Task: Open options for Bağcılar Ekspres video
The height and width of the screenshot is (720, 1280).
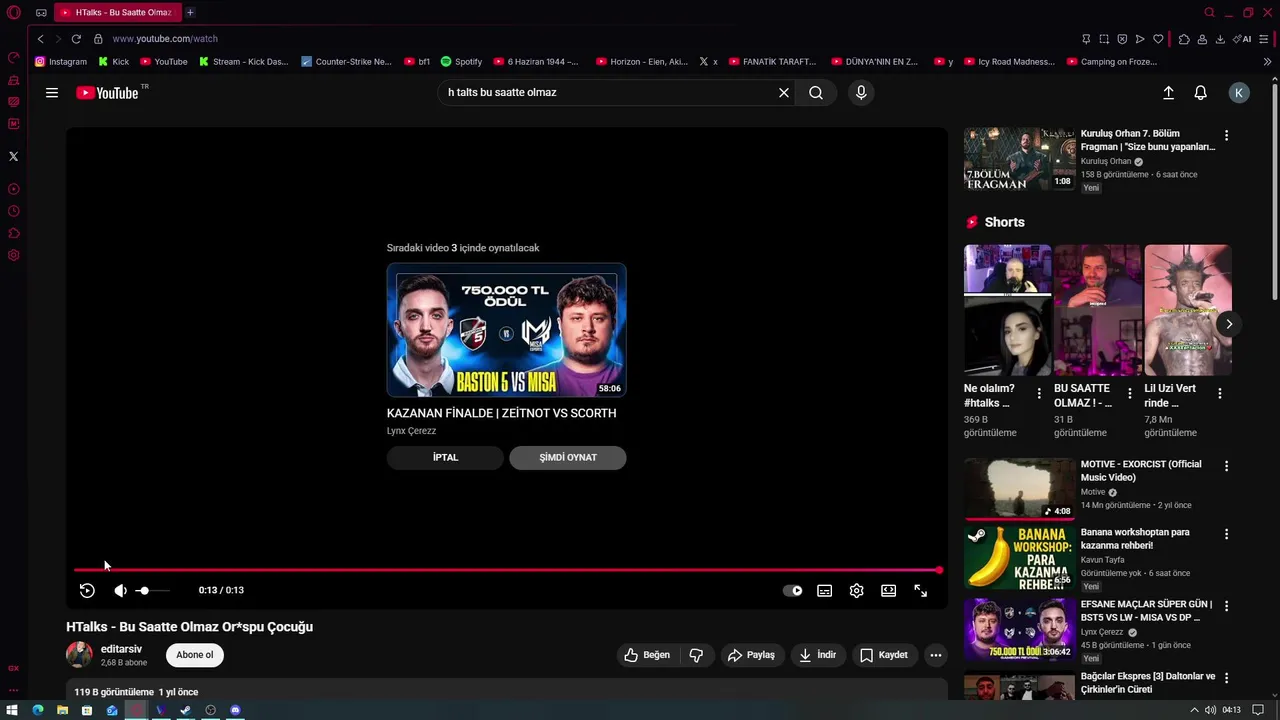Action: click(x=1227, y=678)
